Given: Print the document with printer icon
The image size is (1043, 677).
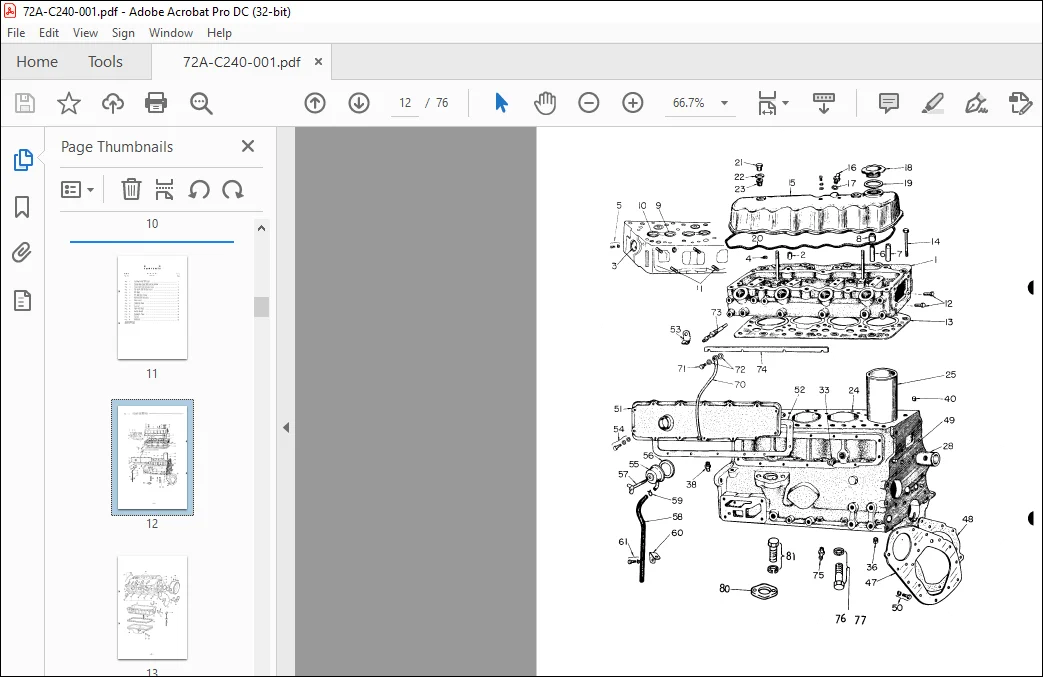Looking at the screenshot, I should 156,103.
